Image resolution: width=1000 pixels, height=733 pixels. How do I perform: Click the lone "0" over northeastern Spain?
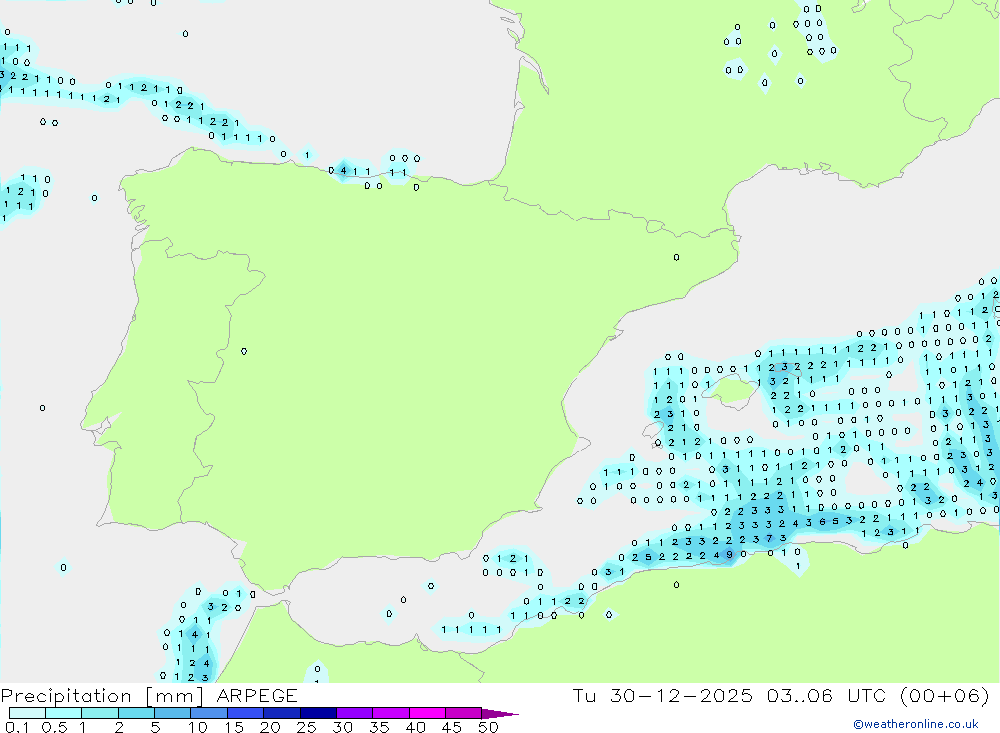676,257
